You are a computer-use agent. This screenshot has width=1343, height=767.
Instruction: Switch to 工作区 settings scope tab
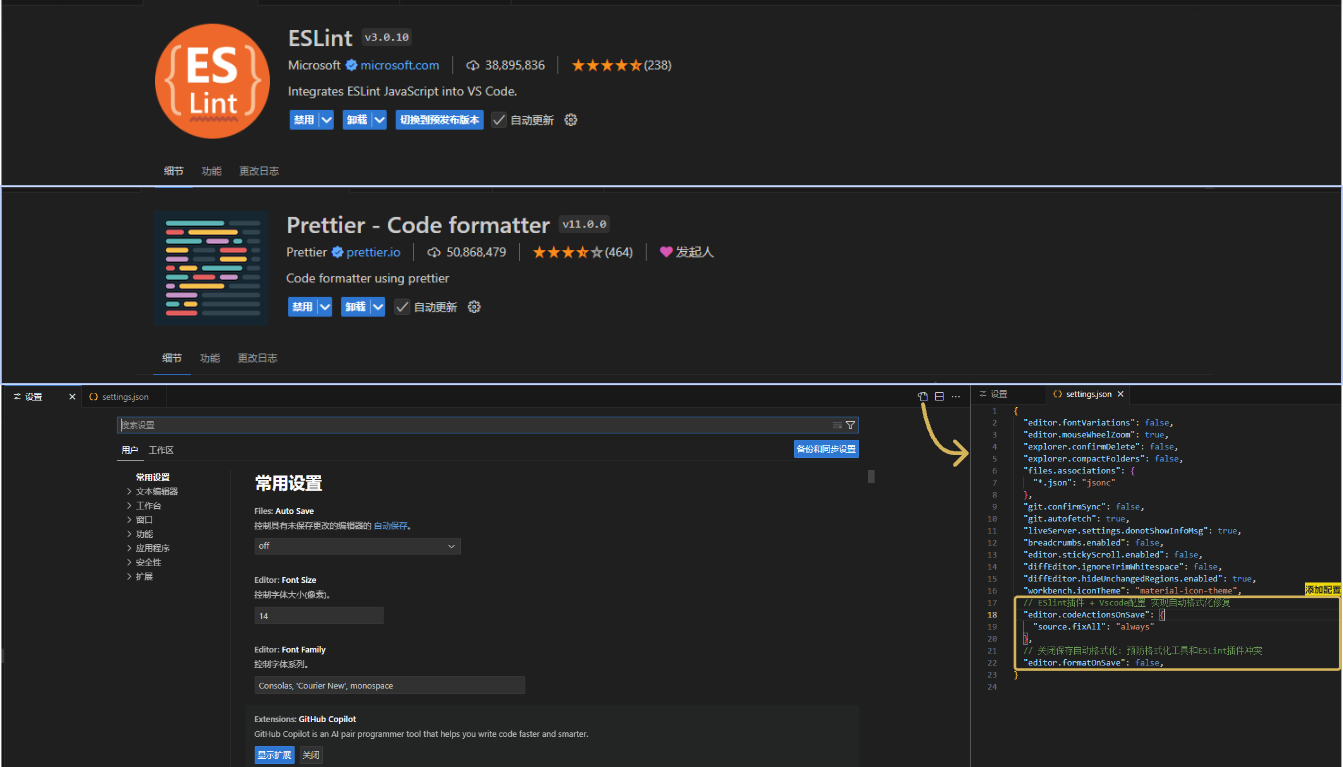pos(161,450)
